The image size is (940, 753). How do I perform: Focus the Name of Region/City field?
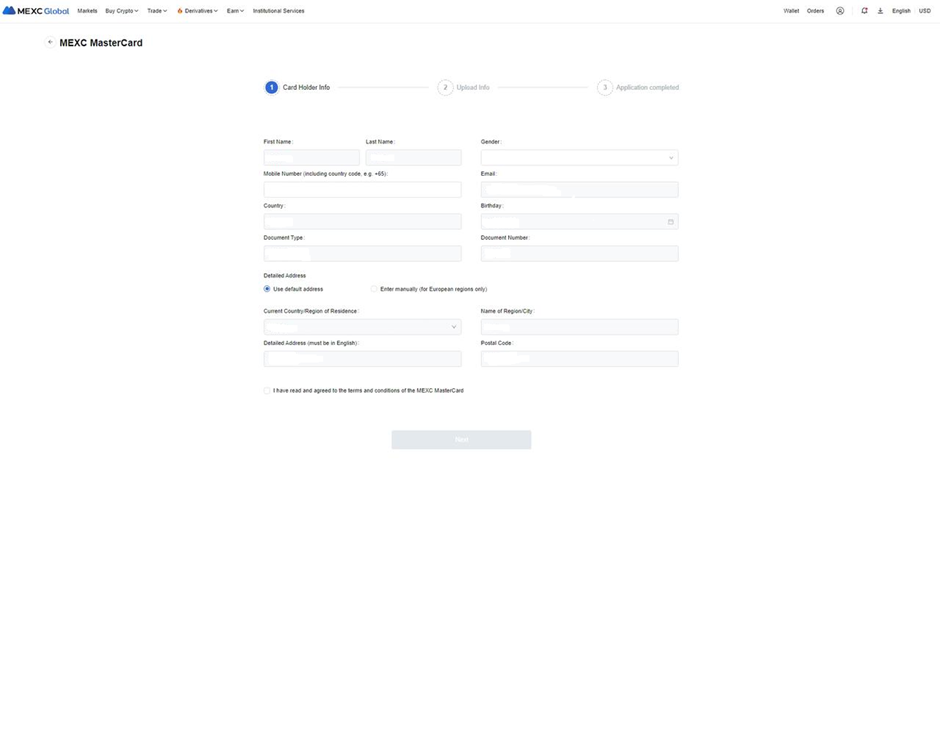coord(579,327)
